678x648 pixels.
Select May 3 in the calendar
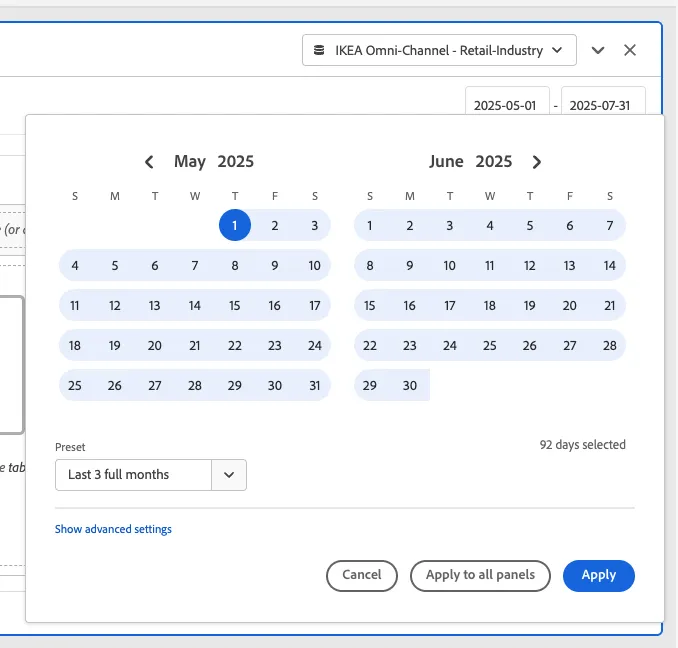coord(315,225)
